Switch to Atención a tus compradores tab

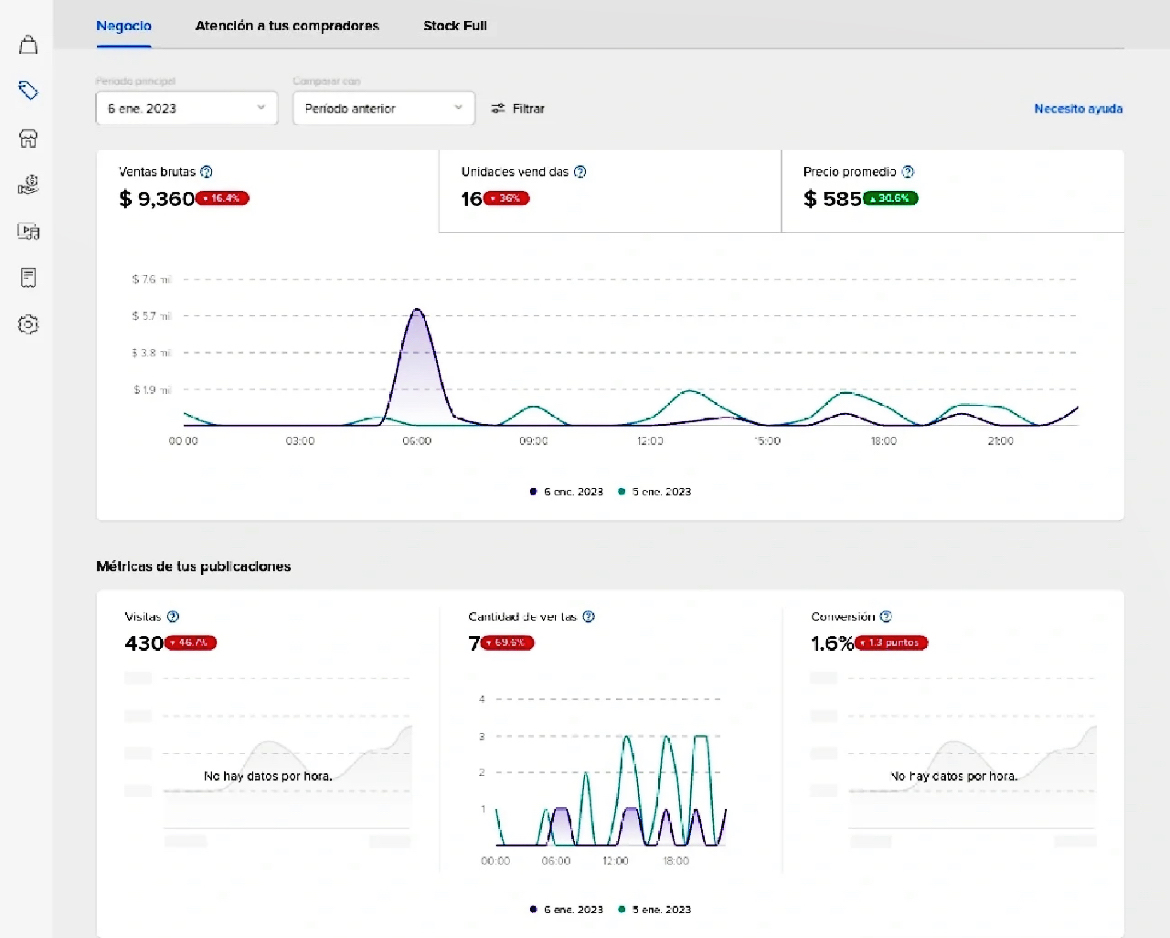click(287, 25)
